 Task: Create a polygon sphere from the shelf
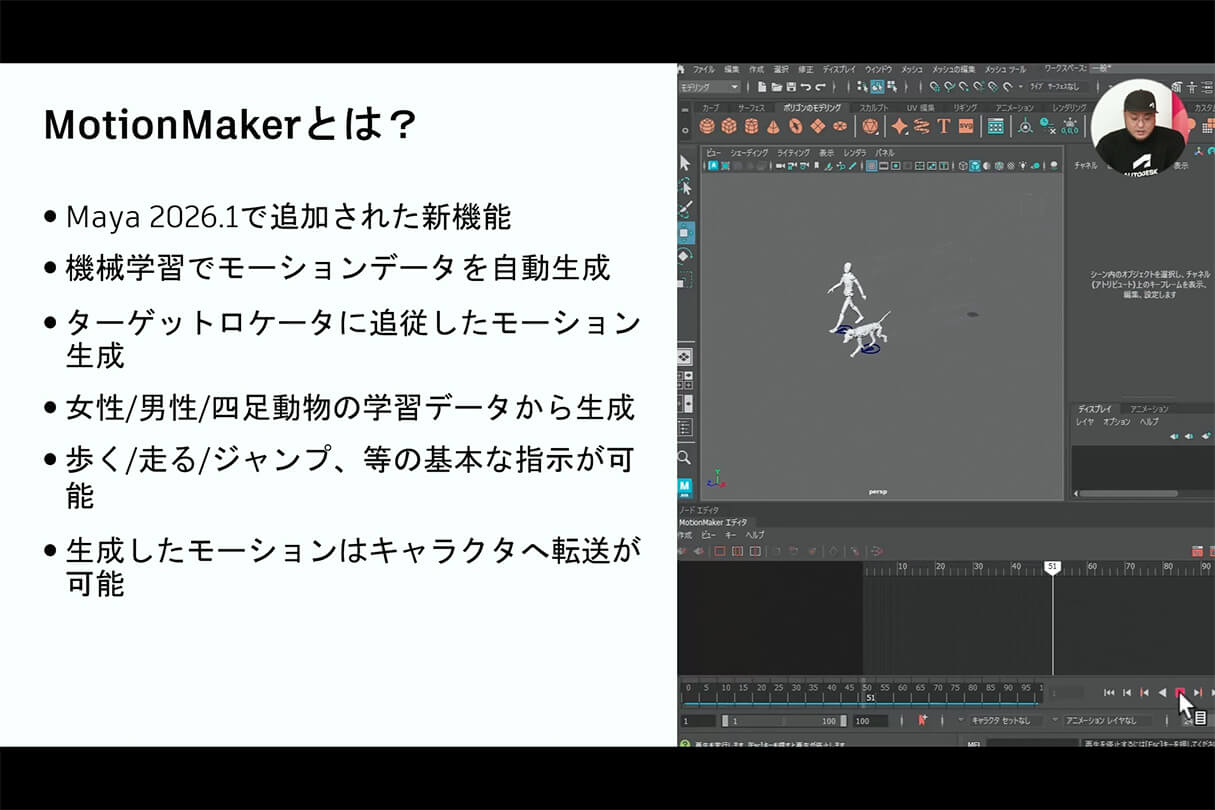[x=707, y=126]
